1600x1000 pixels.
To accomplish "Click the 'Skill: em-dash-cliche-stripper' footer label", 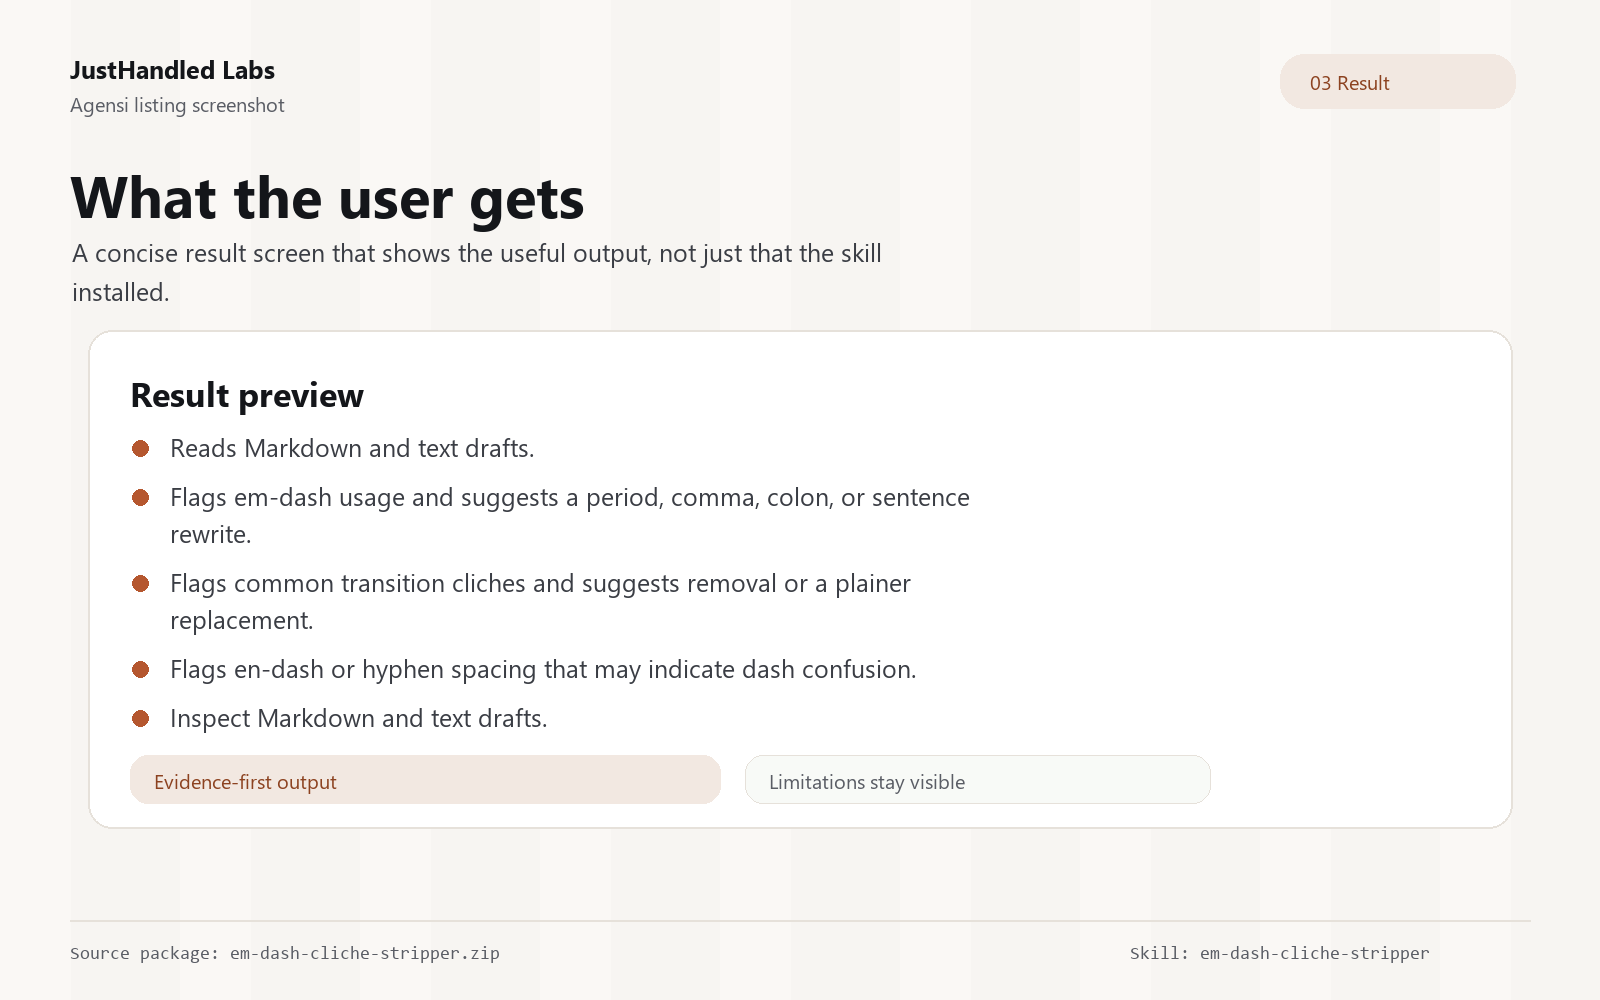I will (x=1280, y=953).
